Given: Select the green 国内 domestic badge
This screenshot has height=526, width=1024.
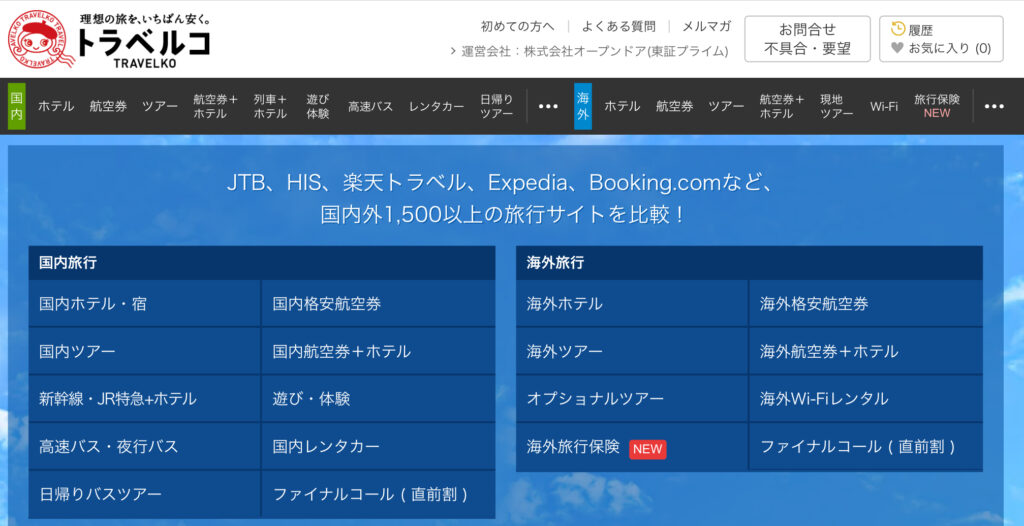Looking at the screenshot, I should click(17, 106).
